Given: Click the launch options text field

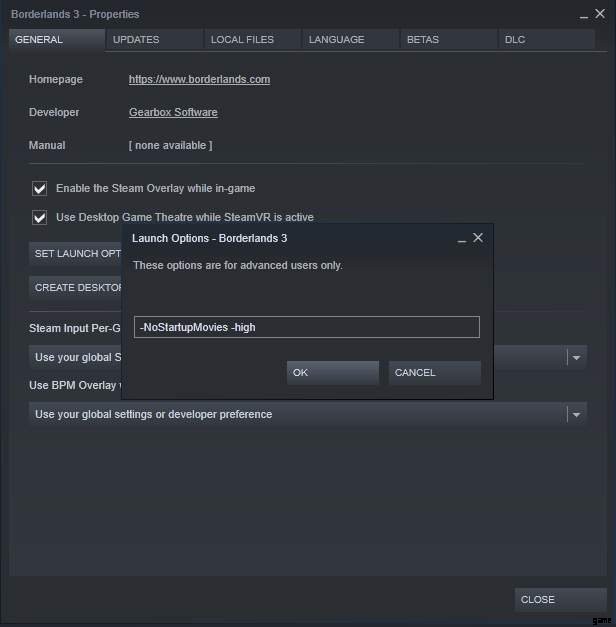Looking at the screenshot, I should click(x=307, y=327).
